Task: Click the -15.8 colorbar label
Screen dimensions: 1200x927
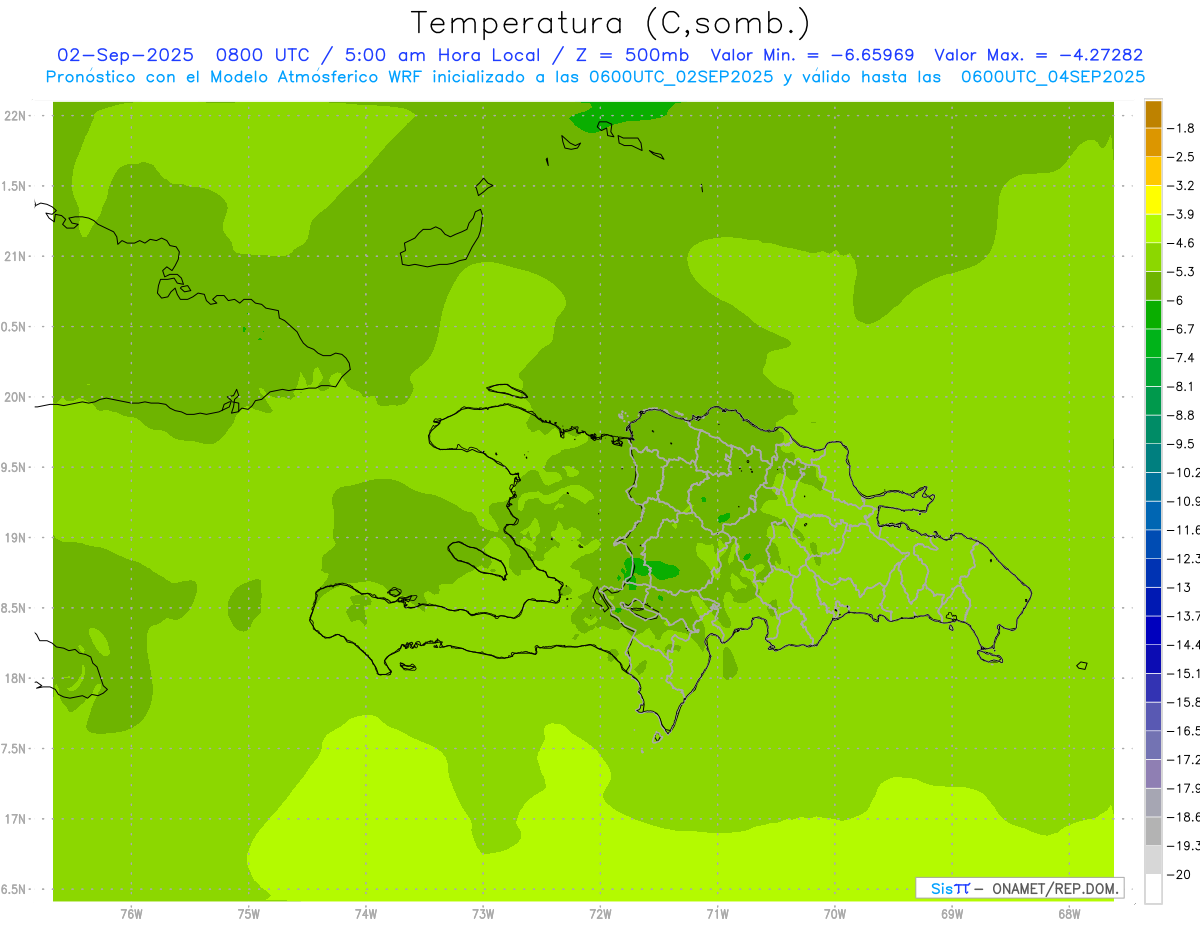Action: (x=1183, y=702)
